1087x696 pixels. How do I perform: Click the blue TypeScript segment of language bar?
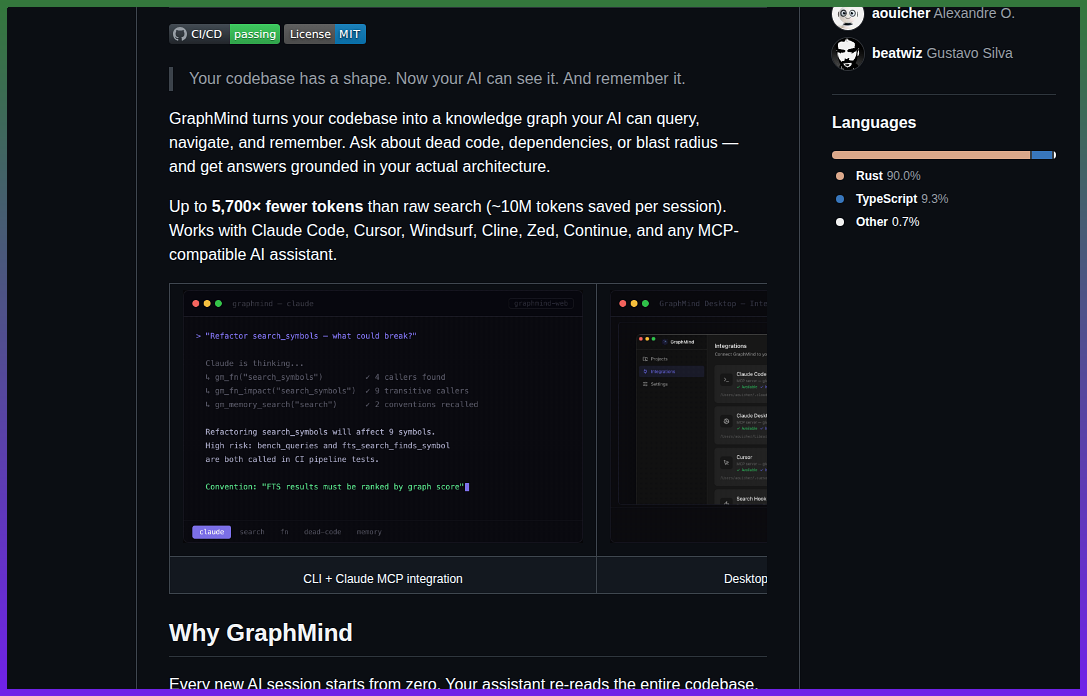1042,155
